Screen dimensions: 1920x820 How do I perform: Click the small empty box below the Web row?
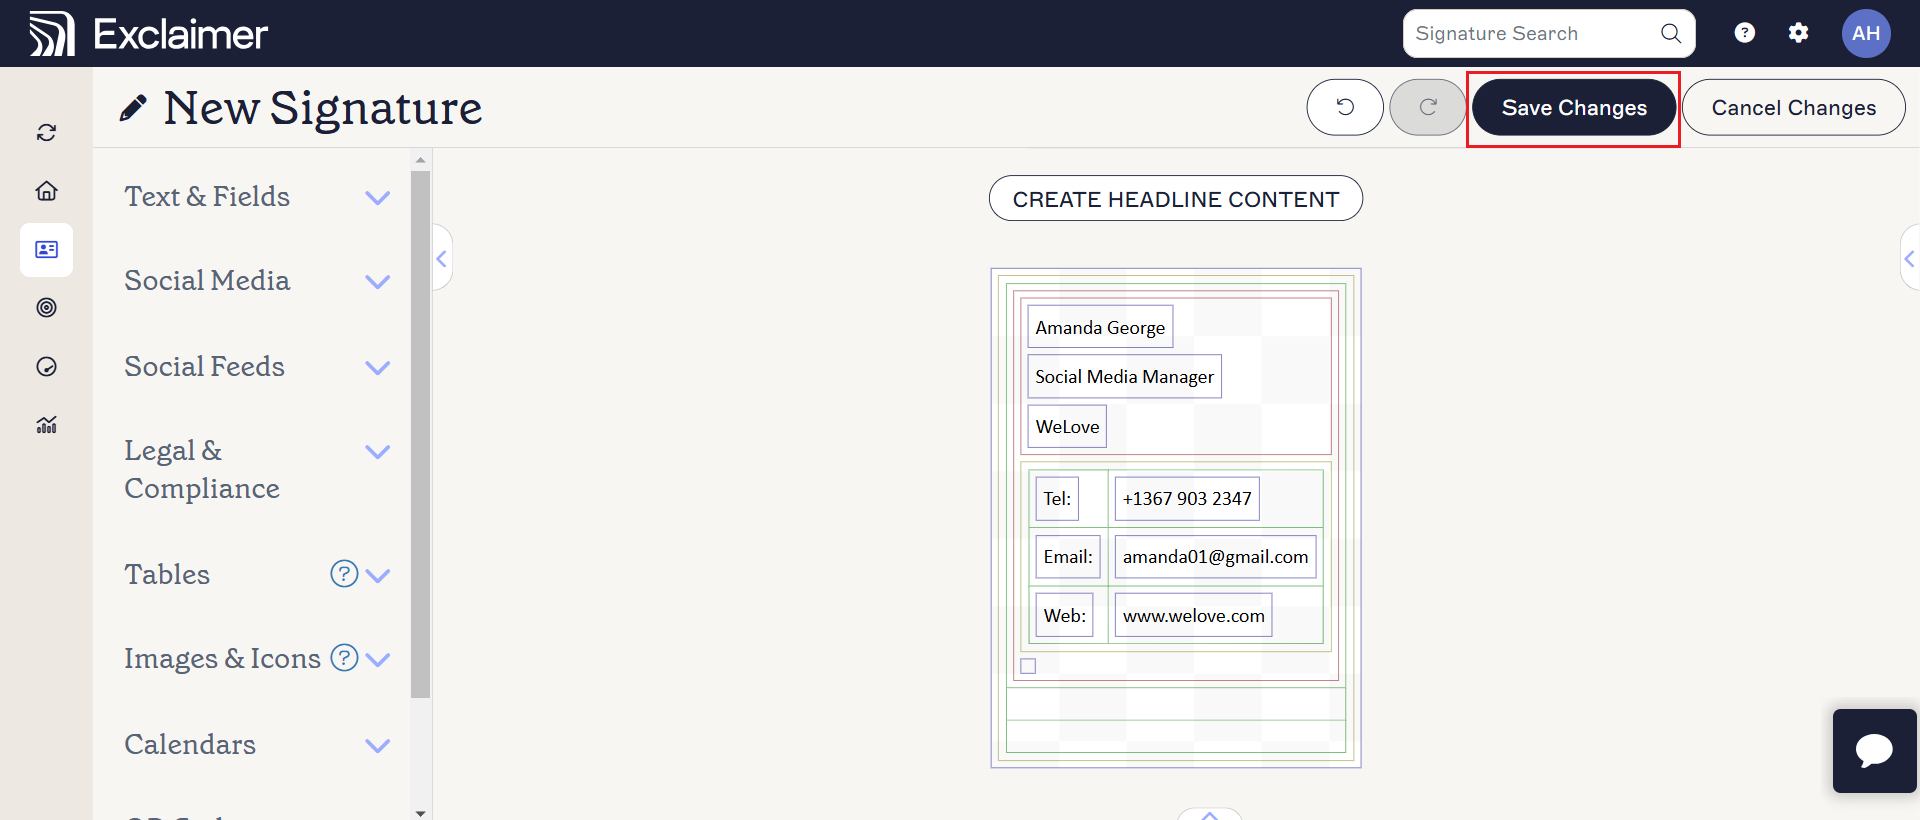(x=1028, y=666)
